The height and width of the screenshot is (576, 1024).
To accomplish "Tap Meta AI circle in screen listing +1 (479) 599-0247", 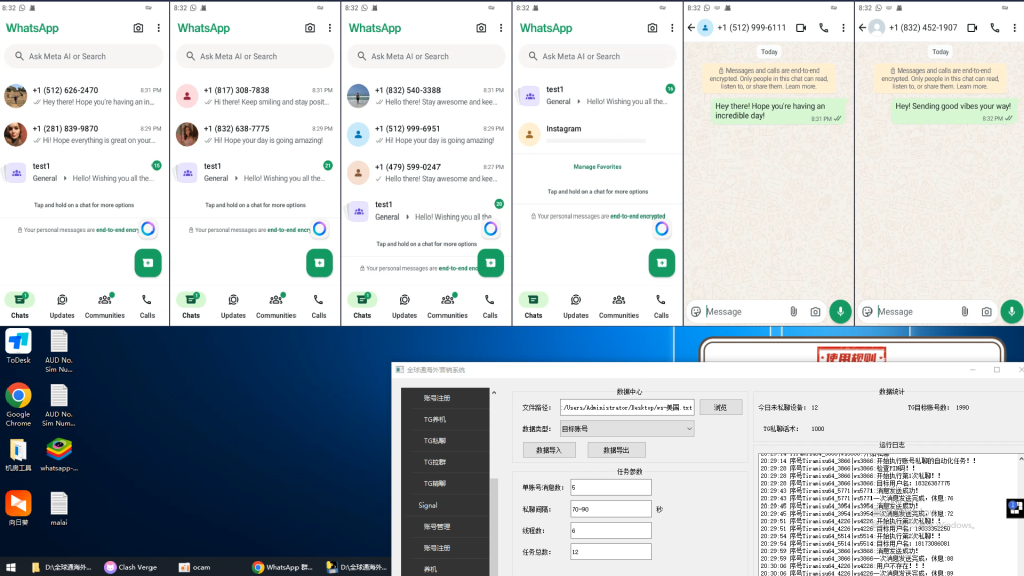I will (x=490, y=229).
